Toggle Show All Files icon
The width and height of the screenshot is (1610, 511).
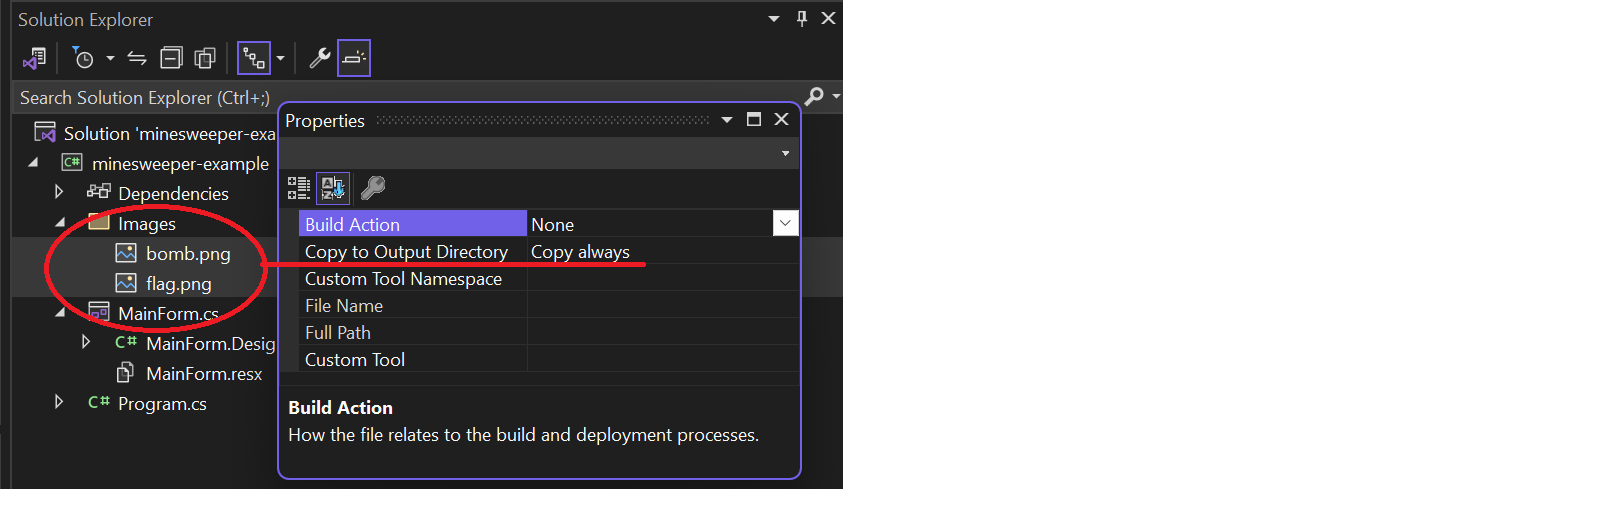click(205, 58)
